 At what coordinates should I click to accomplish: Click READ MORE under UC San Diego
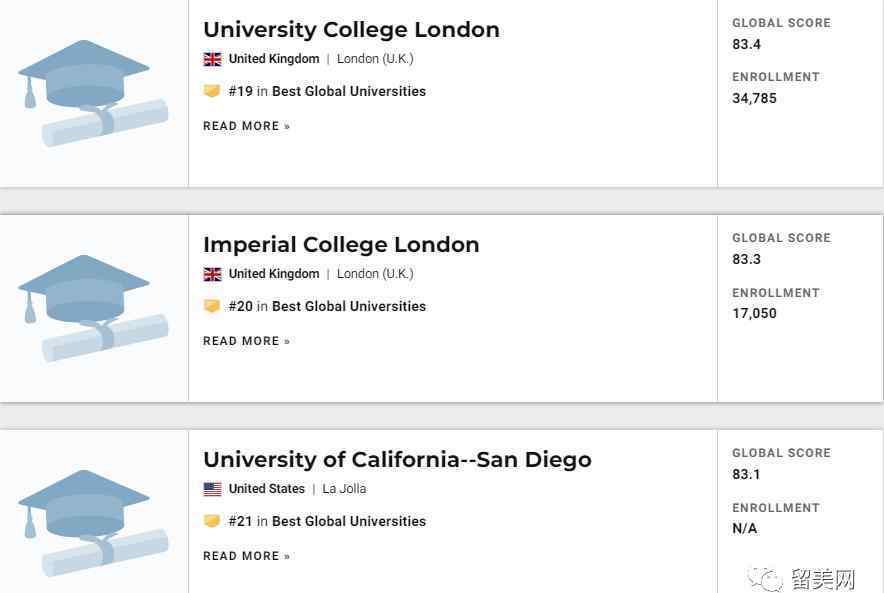[246, 556]
